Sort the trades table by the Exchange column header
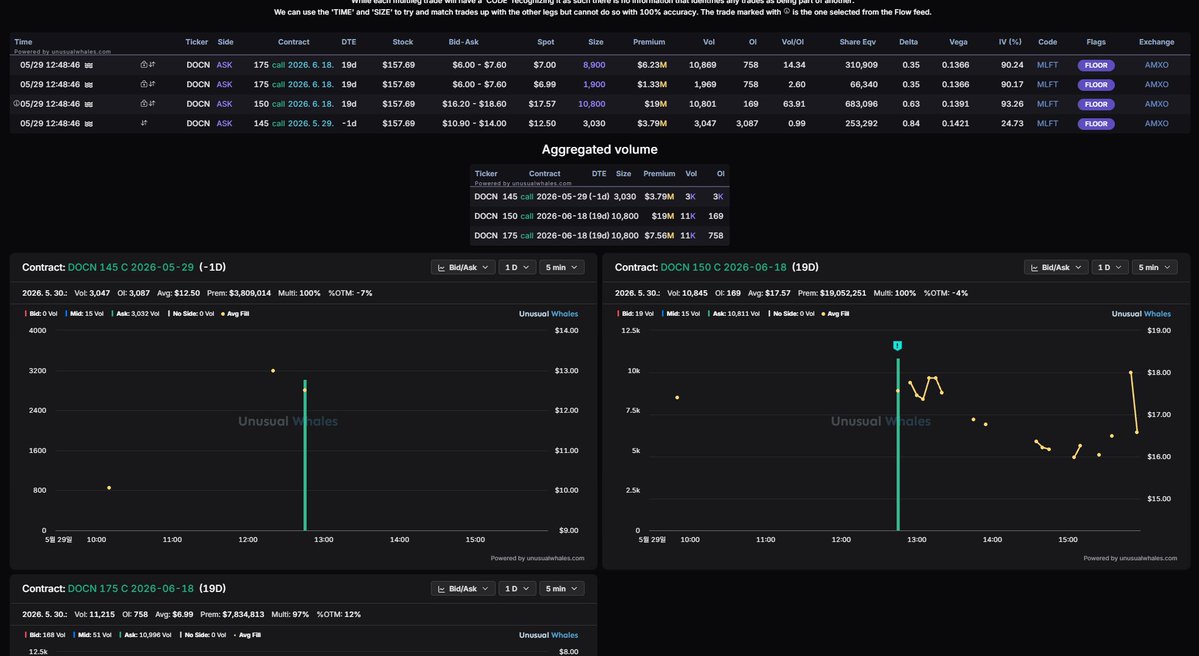This screenshot has height=656, width=1199. (1156, 42)
